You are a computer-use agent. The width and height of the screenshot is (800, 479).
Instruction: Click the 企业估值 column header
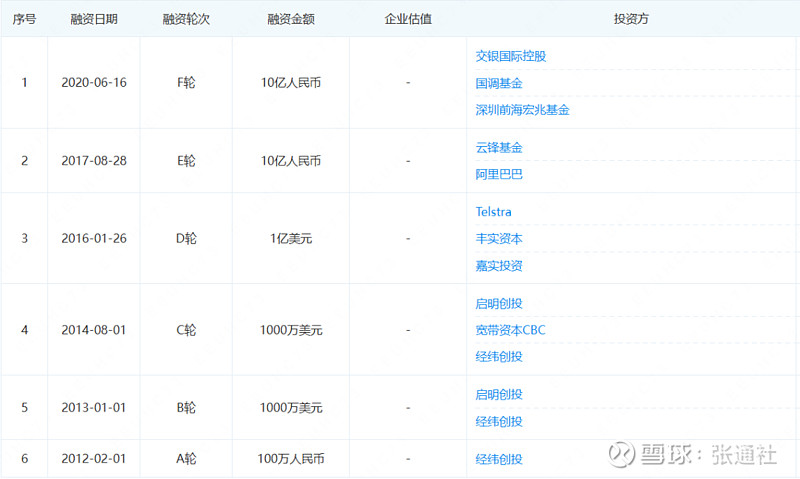tap(408, 19)
